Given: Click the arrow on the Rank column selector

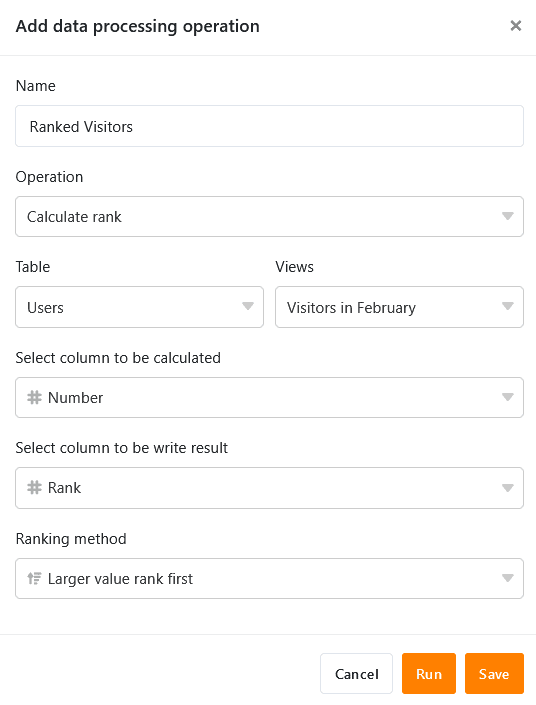Looking at the screenshot, I should click(x=508, y=488).
